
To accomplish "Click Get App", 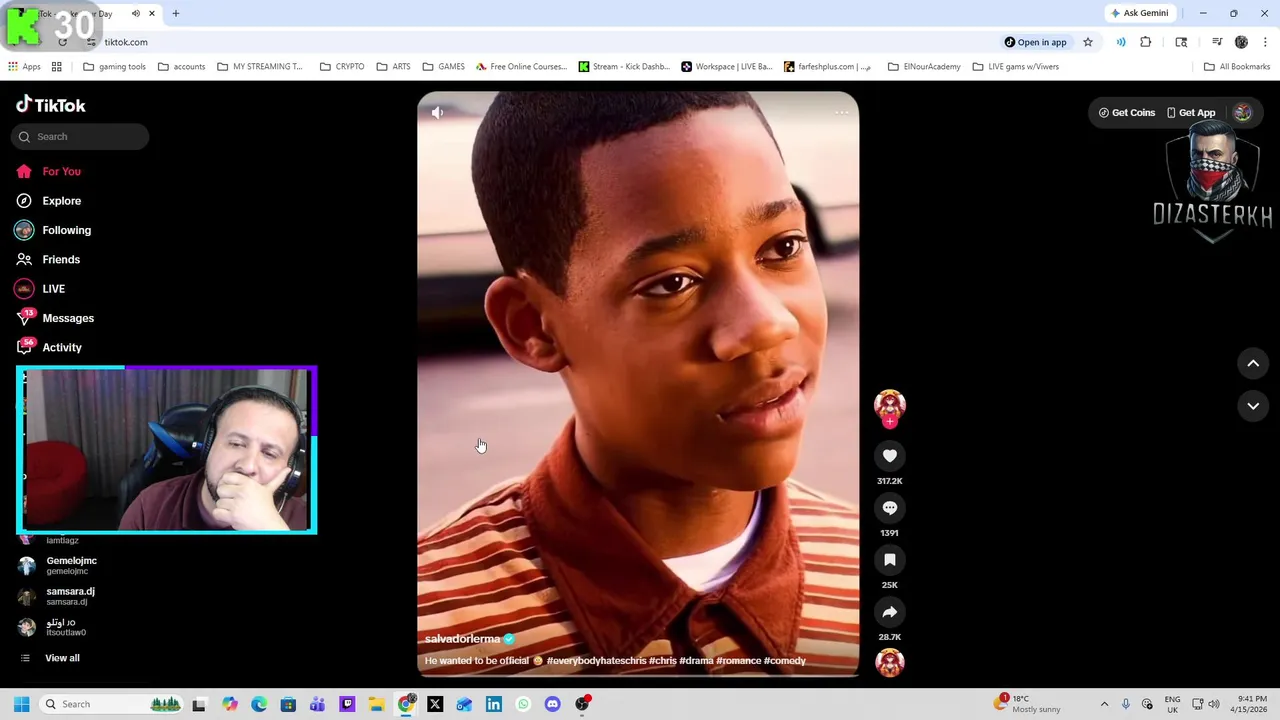I will (x=1191, y=113).
